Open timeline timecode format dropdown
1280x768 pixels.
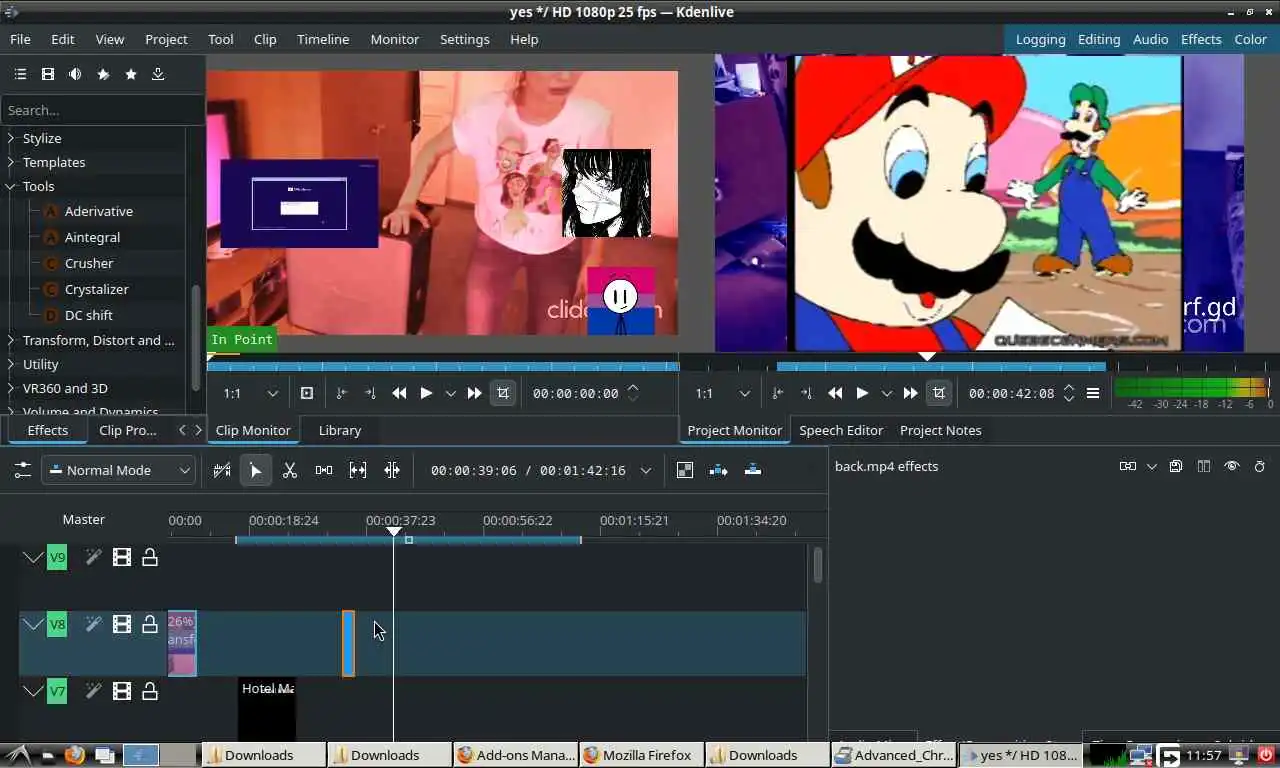point(646,471)
